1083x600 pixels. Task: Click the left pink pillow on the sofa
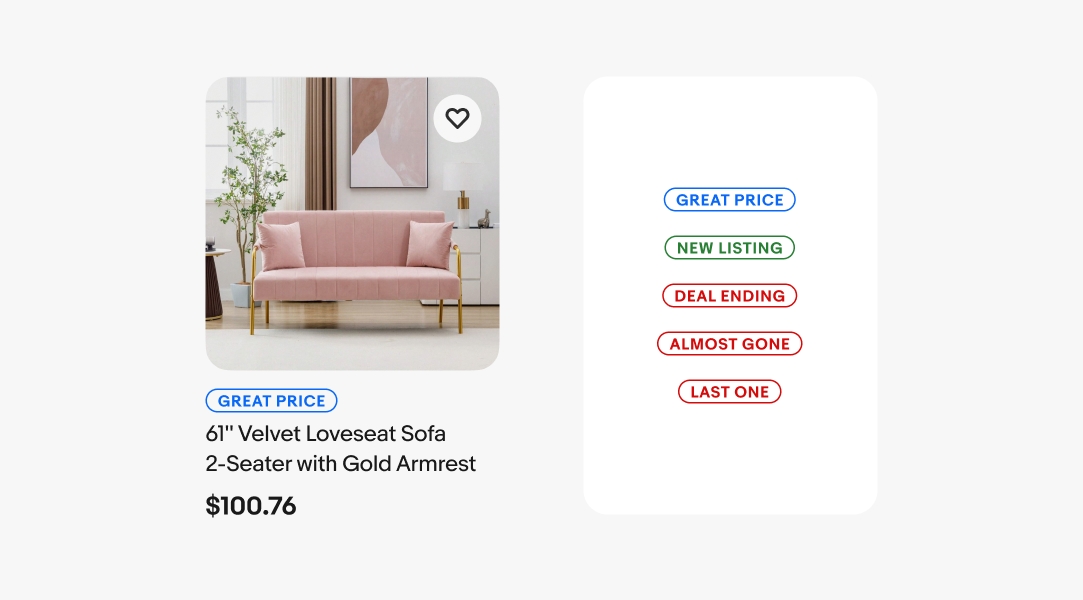[x=281, y=245]
